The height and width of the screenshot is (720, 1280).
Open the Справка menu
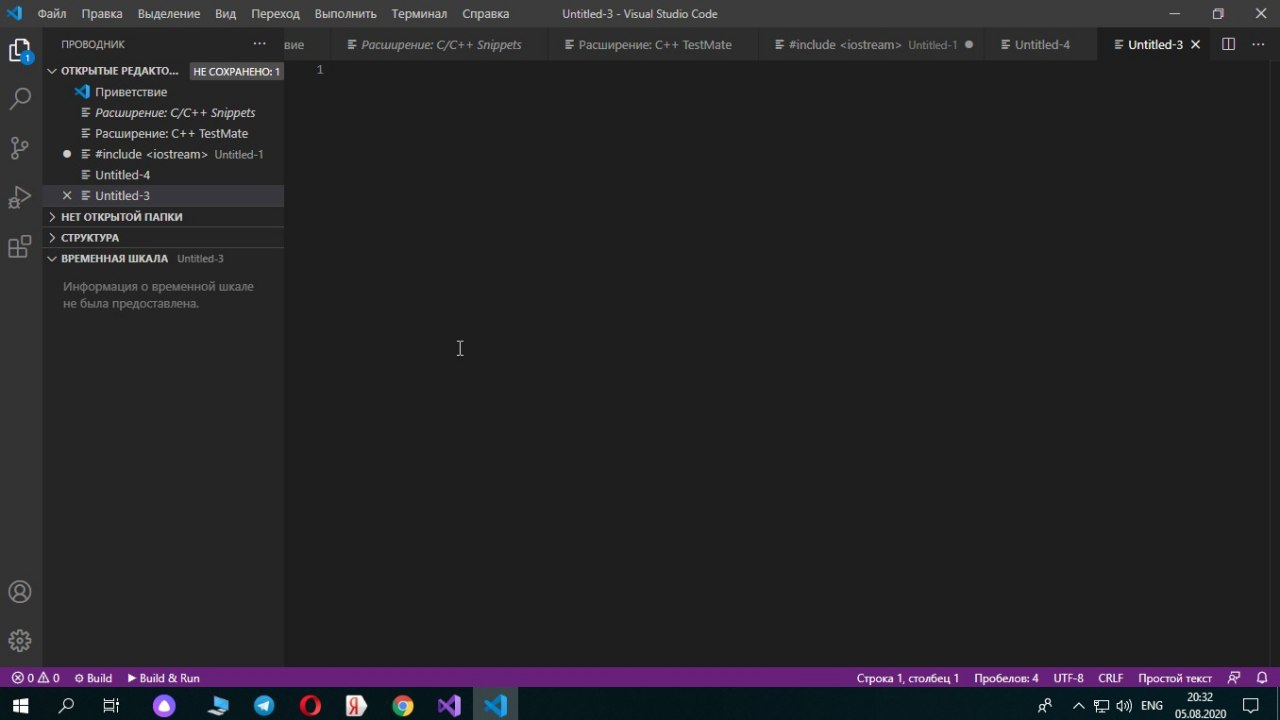coord(486,14)
